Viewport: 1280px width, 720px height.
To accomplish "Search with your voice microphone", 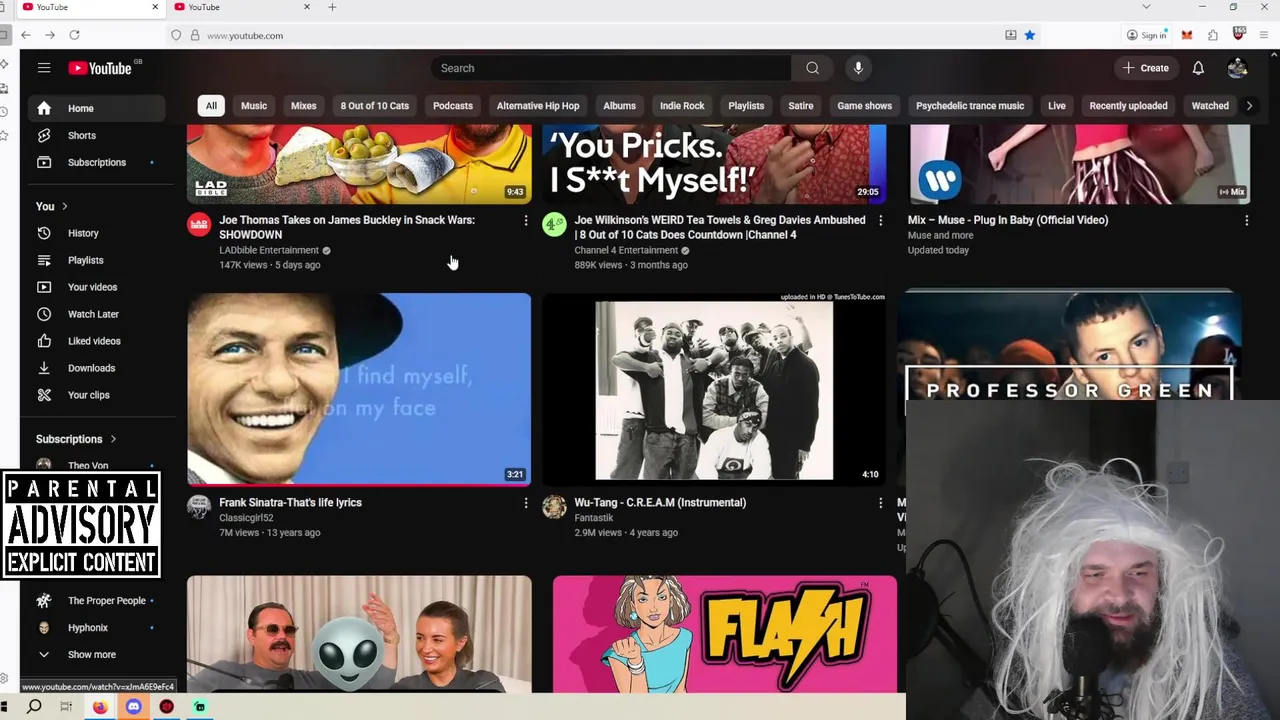I will tap(858, 68).
